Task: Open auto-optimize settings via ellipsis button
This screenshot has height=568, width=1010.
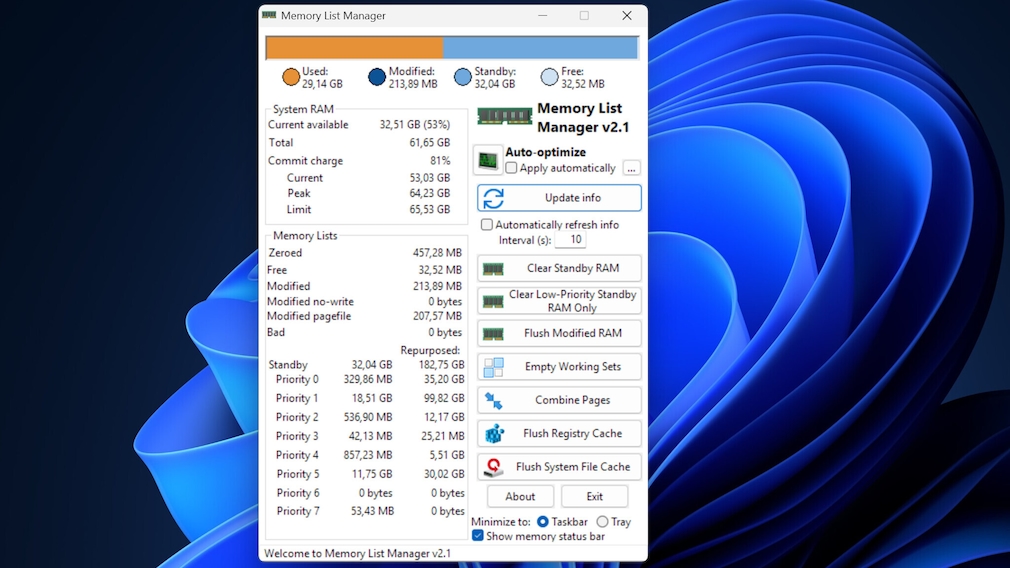Action: pos(631,168)
